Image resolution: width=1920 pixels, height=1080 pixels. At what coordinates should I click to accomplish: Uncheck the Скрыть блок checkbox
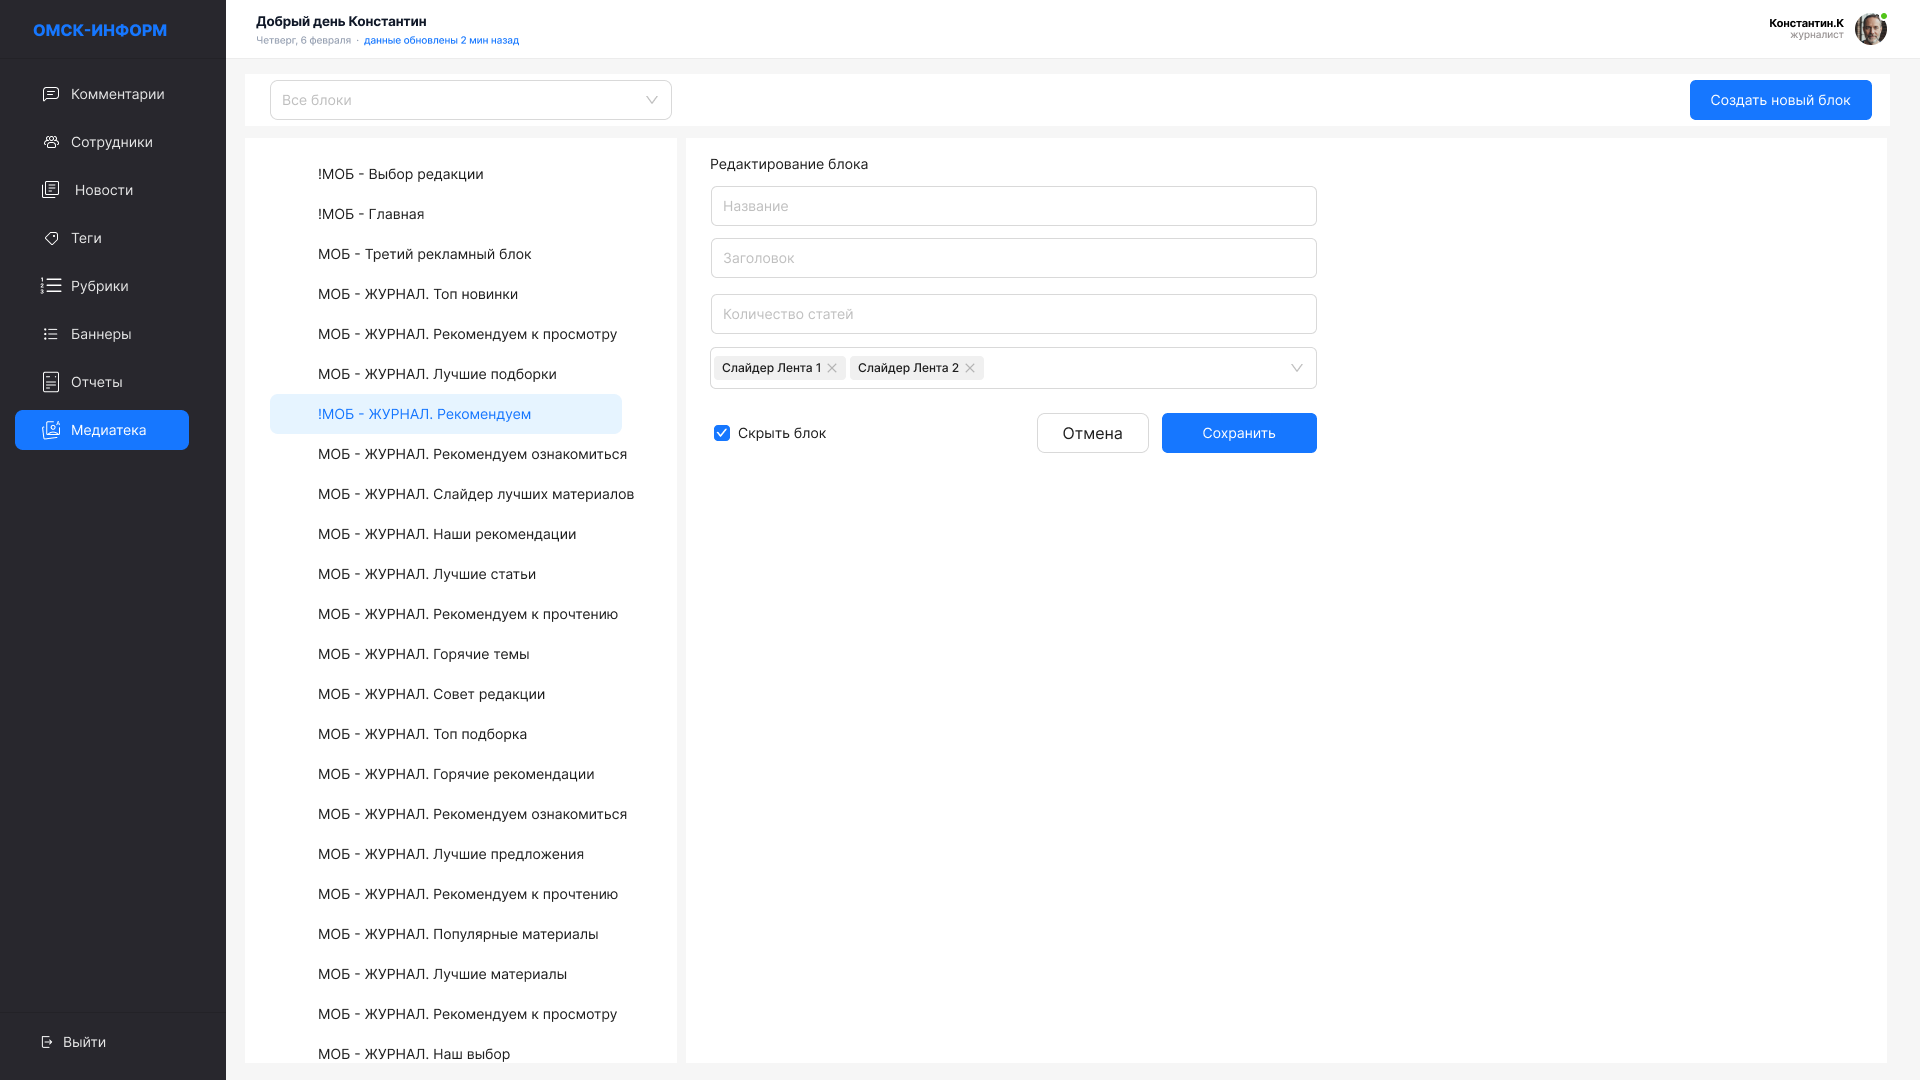click(x=722, y=433)
